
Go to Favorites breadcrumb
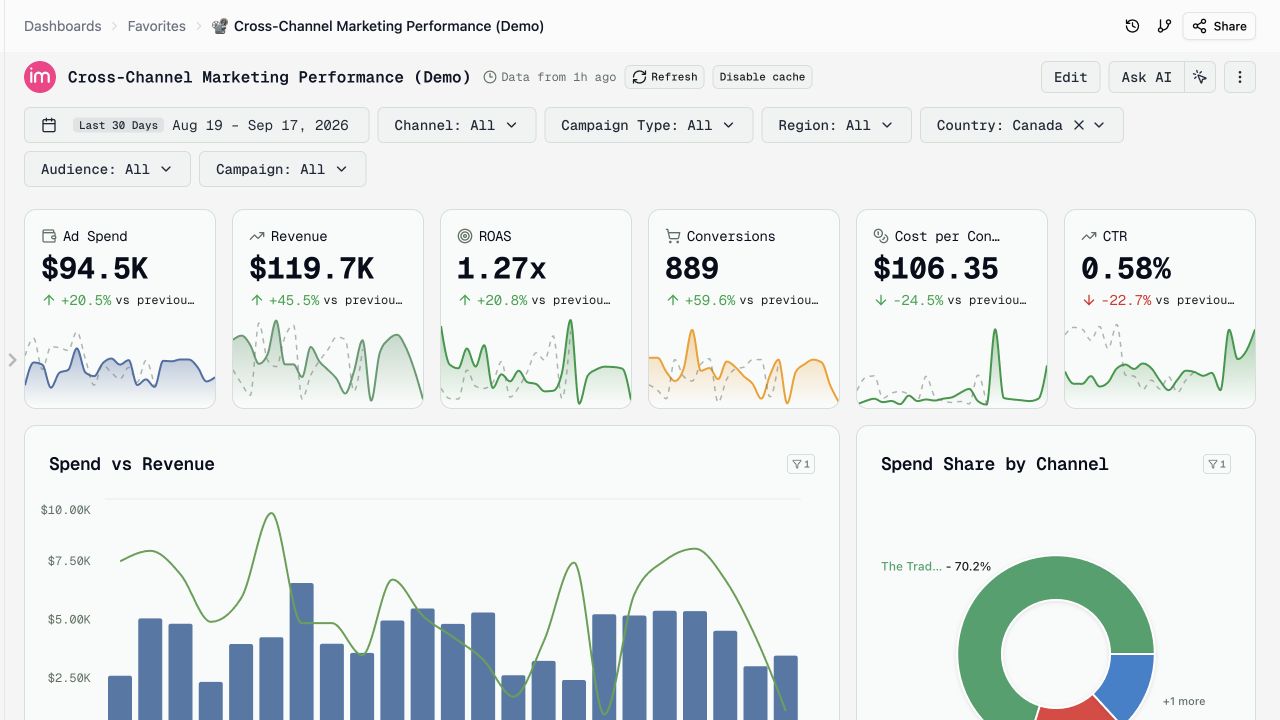click(156, 26)
